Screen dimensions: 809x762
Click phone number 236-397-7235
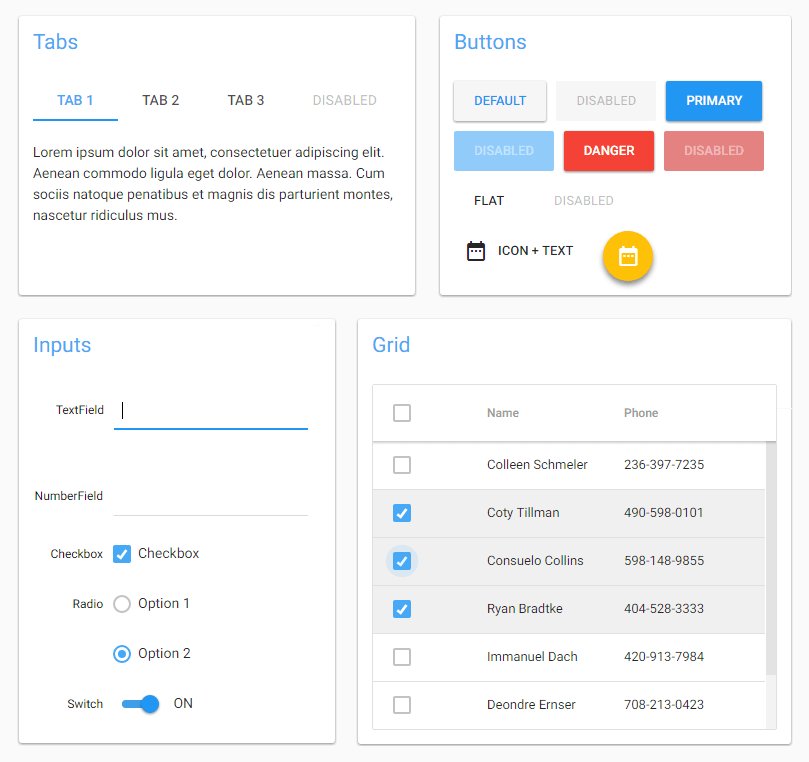pos(664,465)
